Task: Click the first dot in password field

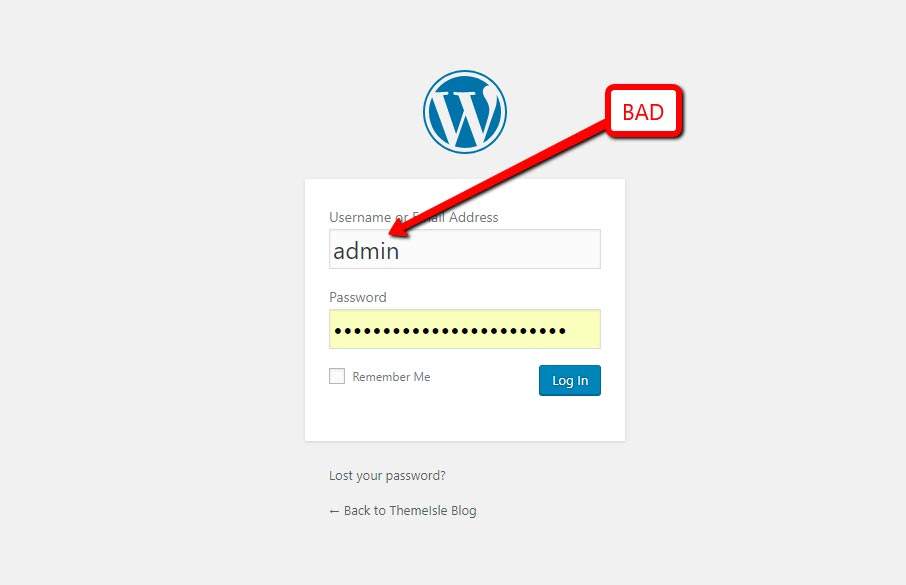Action: pos(339,331)
